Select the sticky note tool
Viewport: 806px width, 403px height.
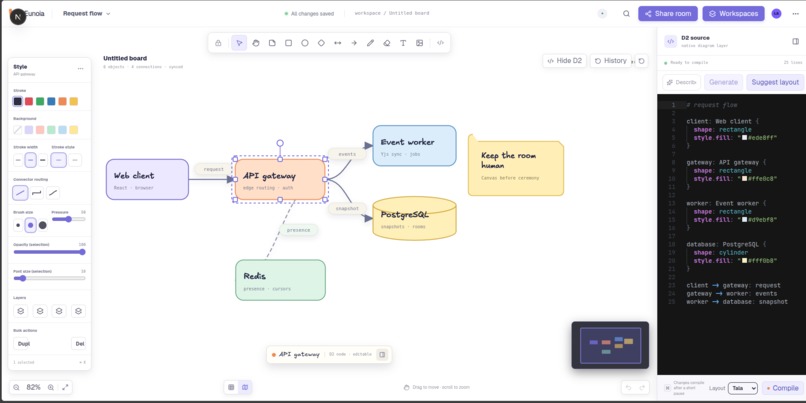pyautogui.click(x=272, y=43)
